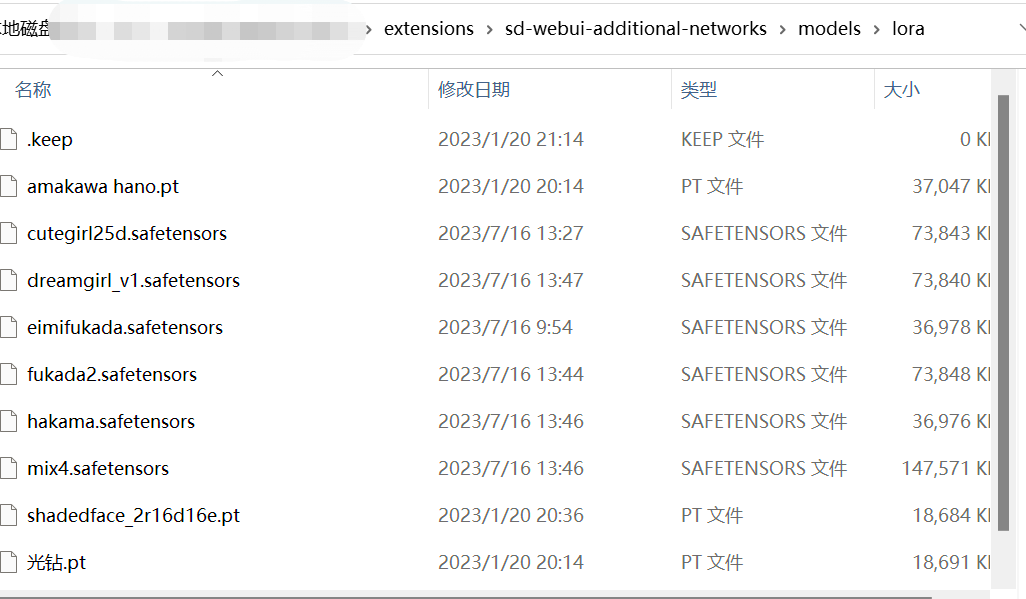Click the shadedface_2r16d16e.pt file icon
The width and height of the screenshot is (1026, 599).
pyautogui.click(x=9, y=515)
